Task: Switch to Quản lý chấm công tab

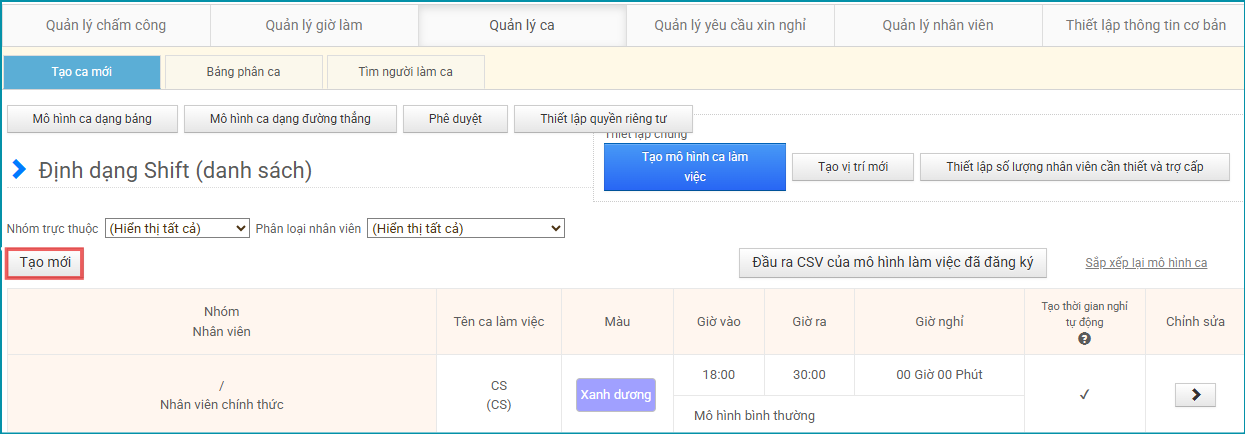Action: pos(106,25)
